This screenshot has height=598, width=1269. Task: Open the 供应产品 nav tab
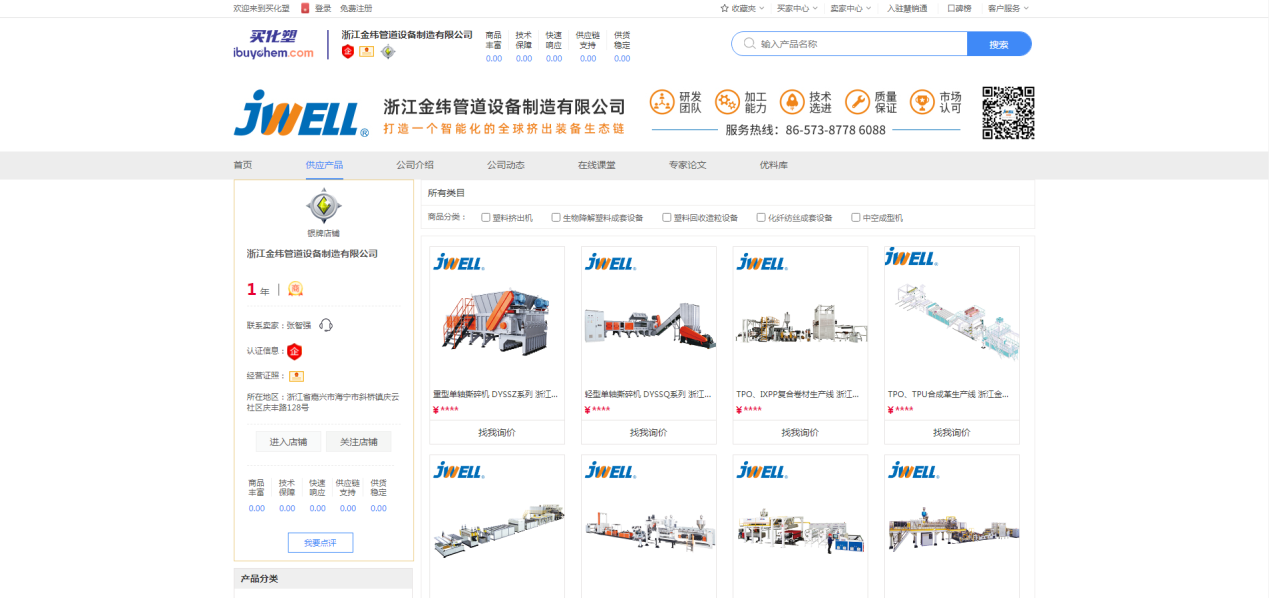pos(325,165)
